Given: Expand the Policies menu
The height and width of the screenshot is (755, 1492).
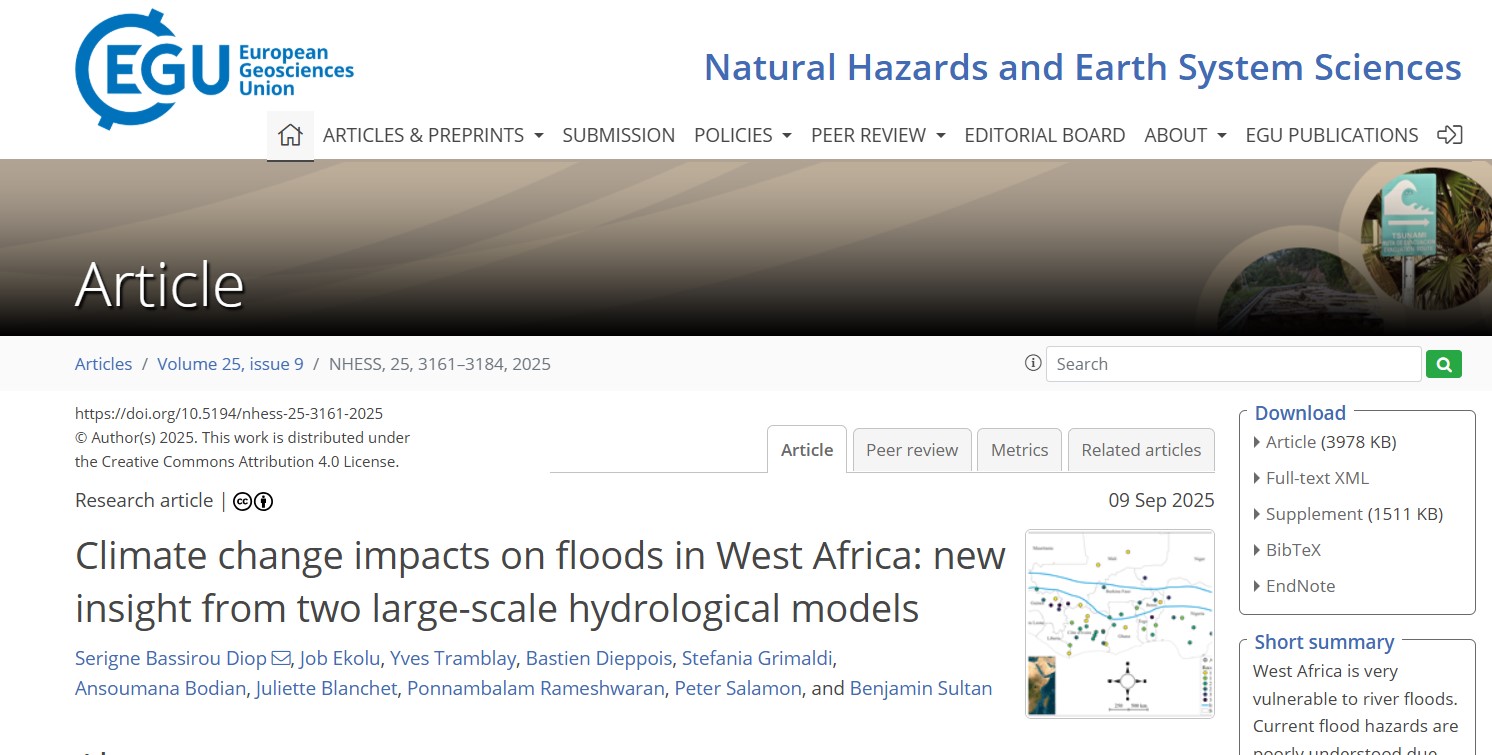Looking at the screenshot, I should [742, 135].
